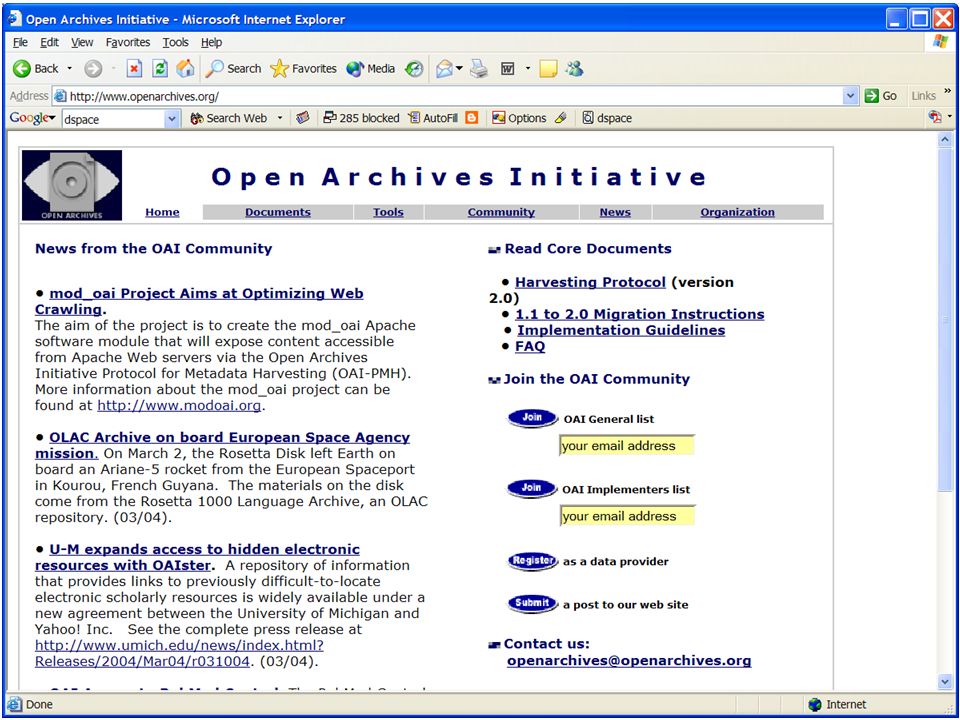This screenshot has height=720, width=960.
Task: Click the OAI Implementers list email field
Action: 627,516
